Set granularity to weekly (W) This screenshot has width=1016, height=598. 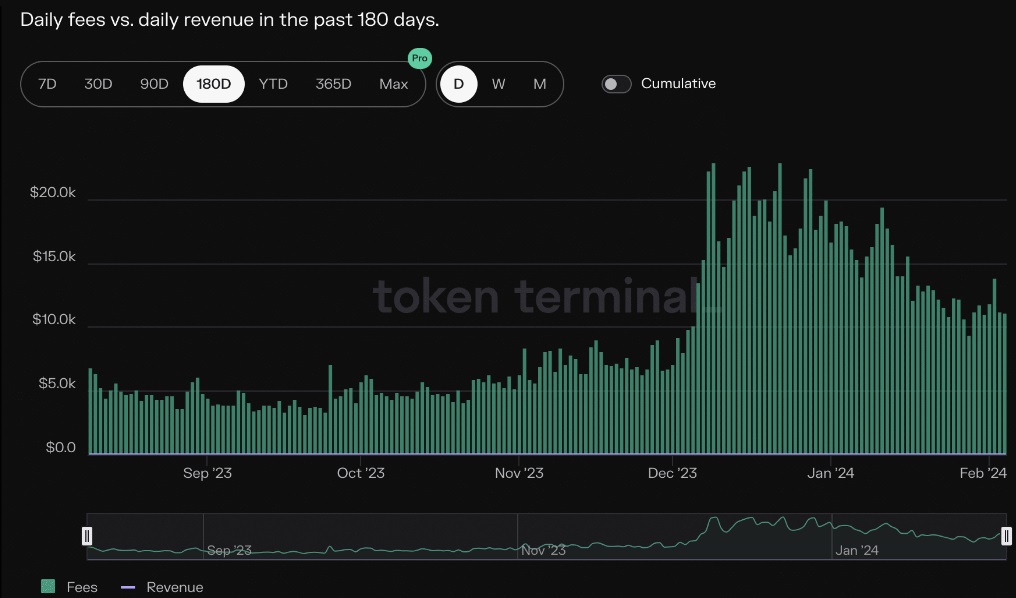[x=498, y=84]
